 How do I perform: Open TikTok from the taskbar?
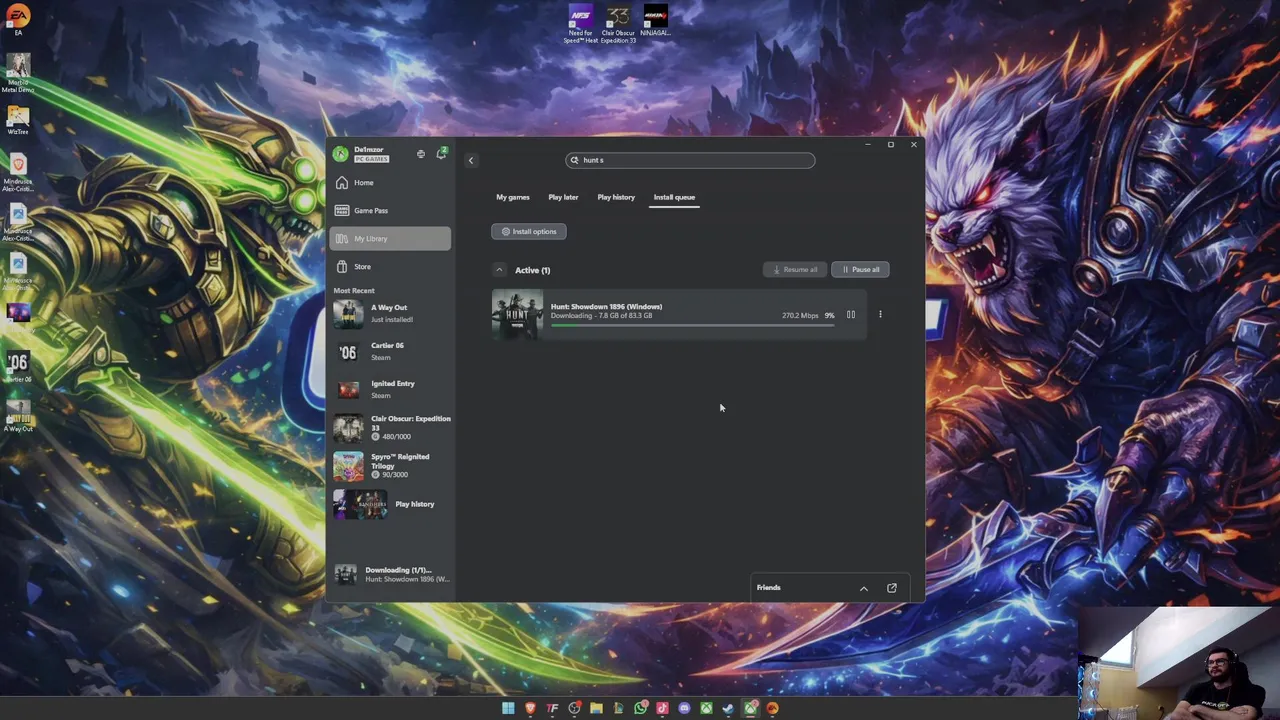point(662,708)
